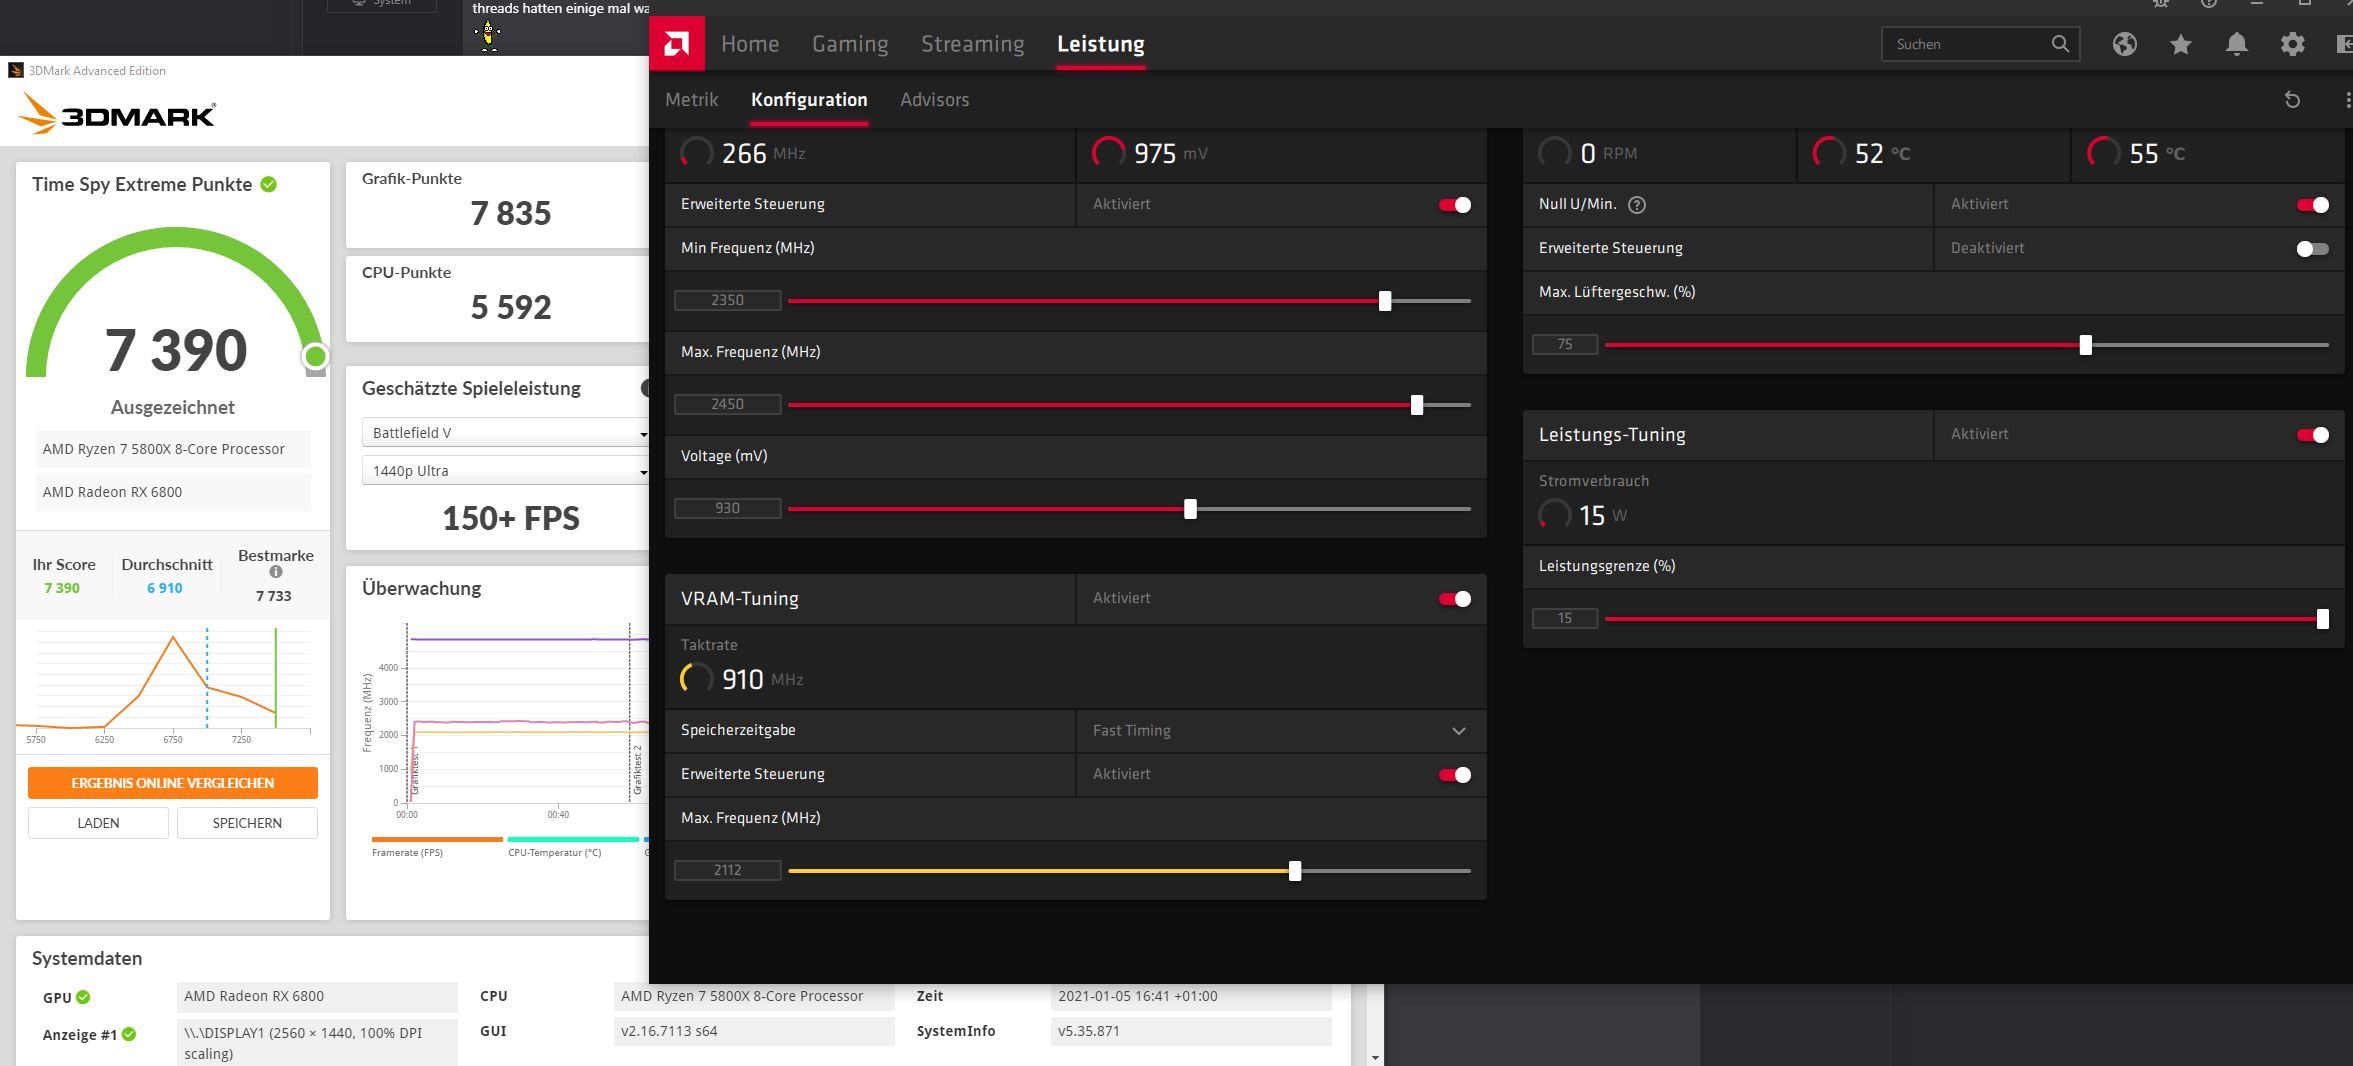Enable fan Erweiterte Steuerung switch
2353x1066 pixels.
point(2312,248)
